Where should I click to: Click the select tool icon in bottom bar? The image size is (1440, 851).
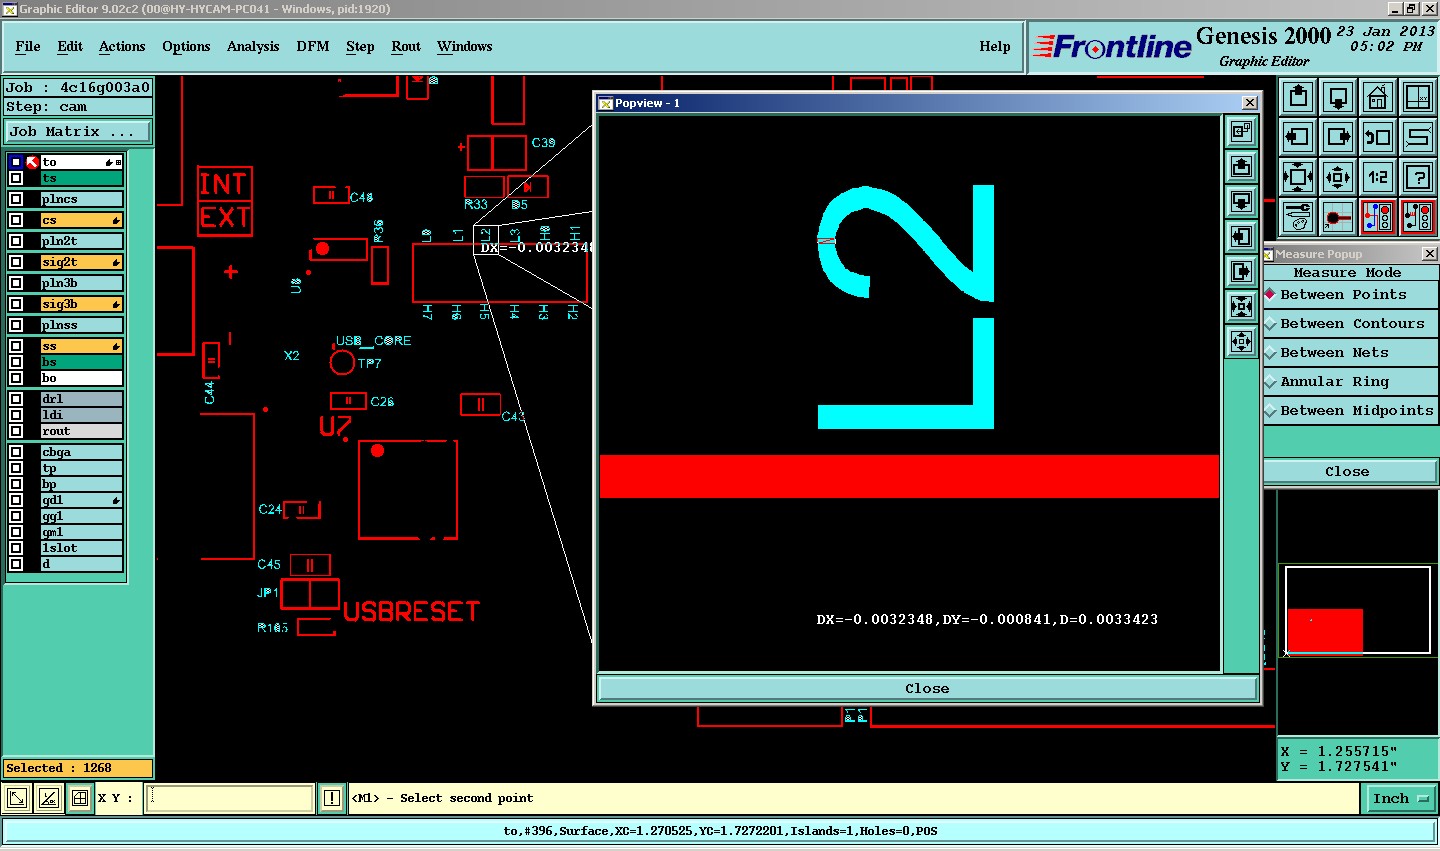[17, 798]
